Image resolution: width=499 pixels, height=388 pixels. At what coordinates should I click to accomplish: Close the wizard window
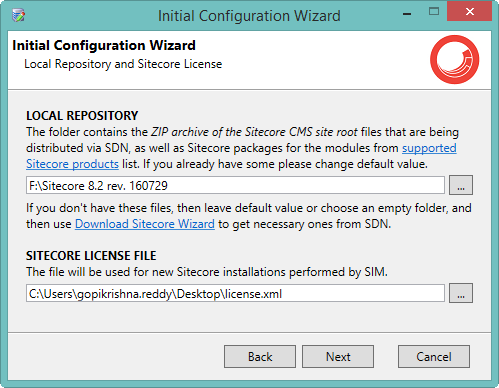click(x=470, y=12)
